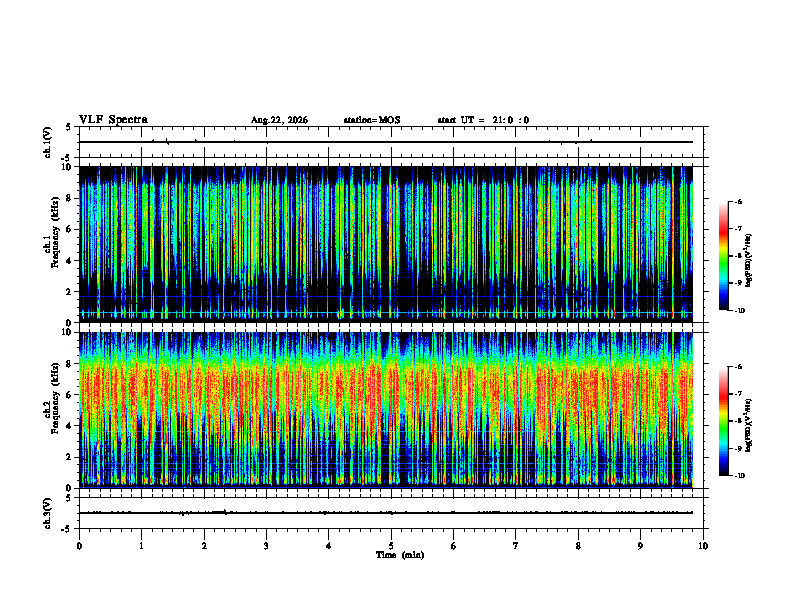Click the 8 kHz tick on ch.1 axis
This screenshot has width=792, height=612.
(70, 198)
